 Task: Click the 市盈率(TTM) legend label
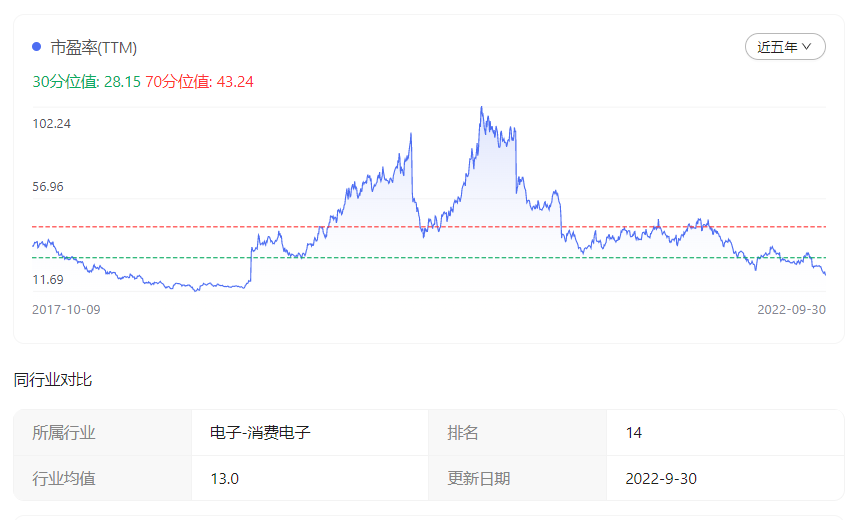[94, 47]
